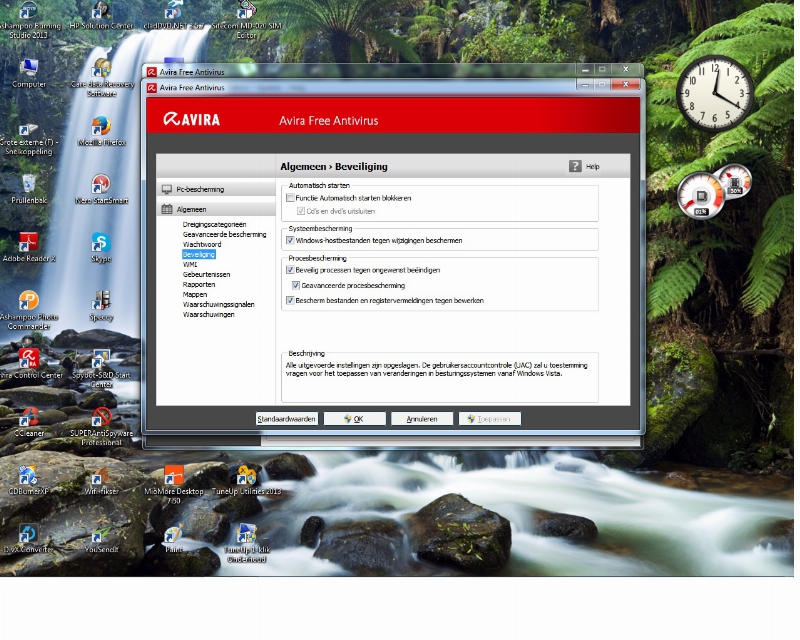Select the CCleaner desktop icon
Image resolution: width=800 pixels, height=640 pixels.
[29, 422]
